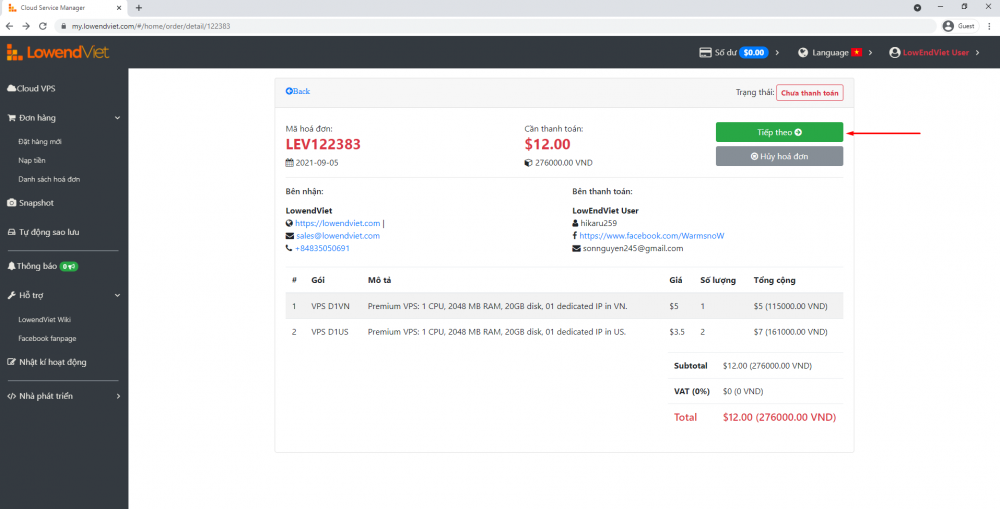Select the Cloud Service Manager tab
Viewport: 1000px width, 509px height.
(64, 8)
